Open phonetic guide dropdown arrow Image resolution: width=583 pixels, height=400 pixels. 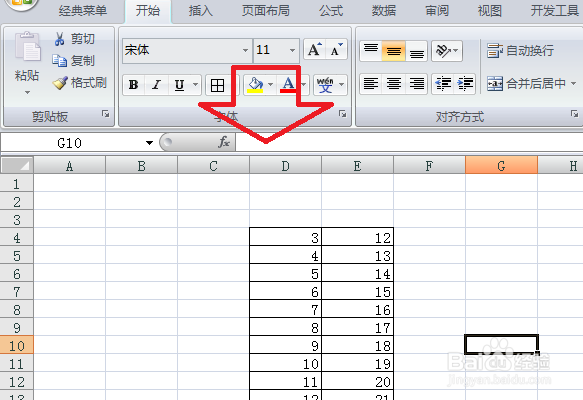341,85
